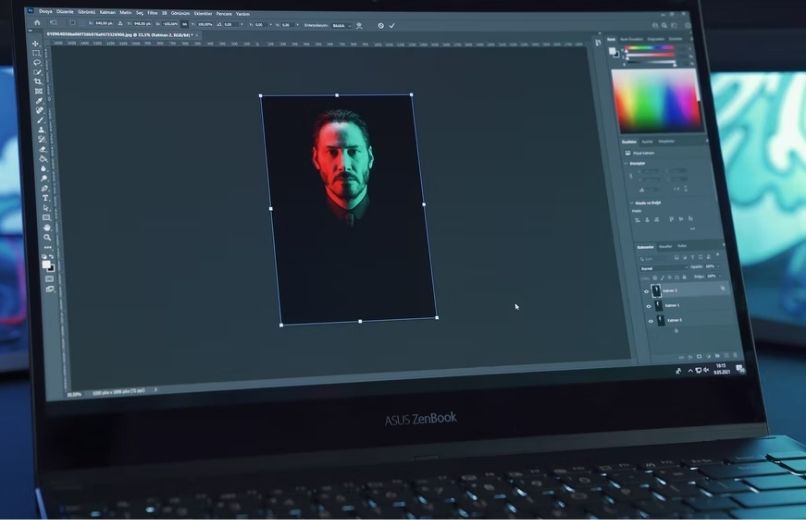Click the lock all icon in Layers panel

click(x=684, y=277)
